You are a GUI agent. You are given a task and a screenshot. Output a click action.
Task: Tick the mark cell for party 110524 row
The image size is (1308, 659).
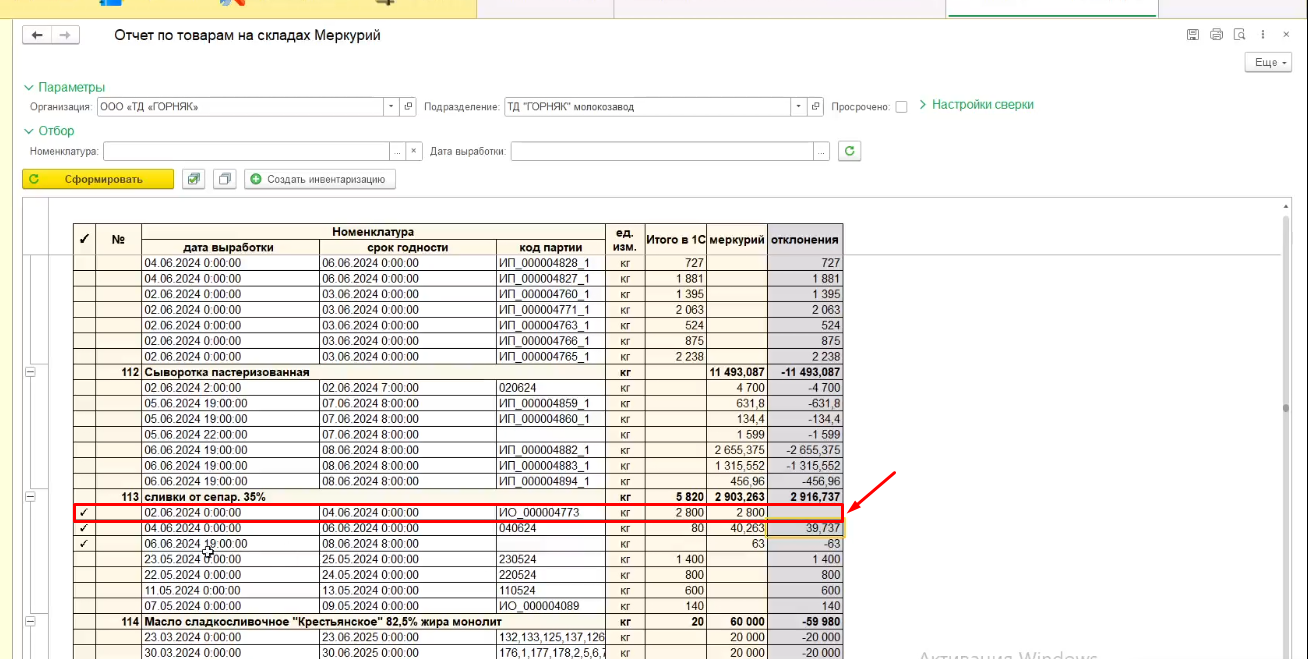coord(84,590)
